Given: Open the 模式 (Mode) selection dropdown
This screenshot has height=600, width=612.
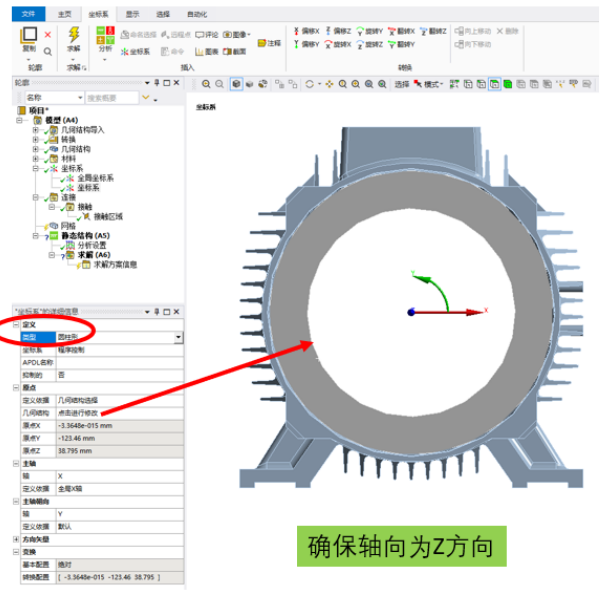Looking at the screenshot, I should point(429,84).
